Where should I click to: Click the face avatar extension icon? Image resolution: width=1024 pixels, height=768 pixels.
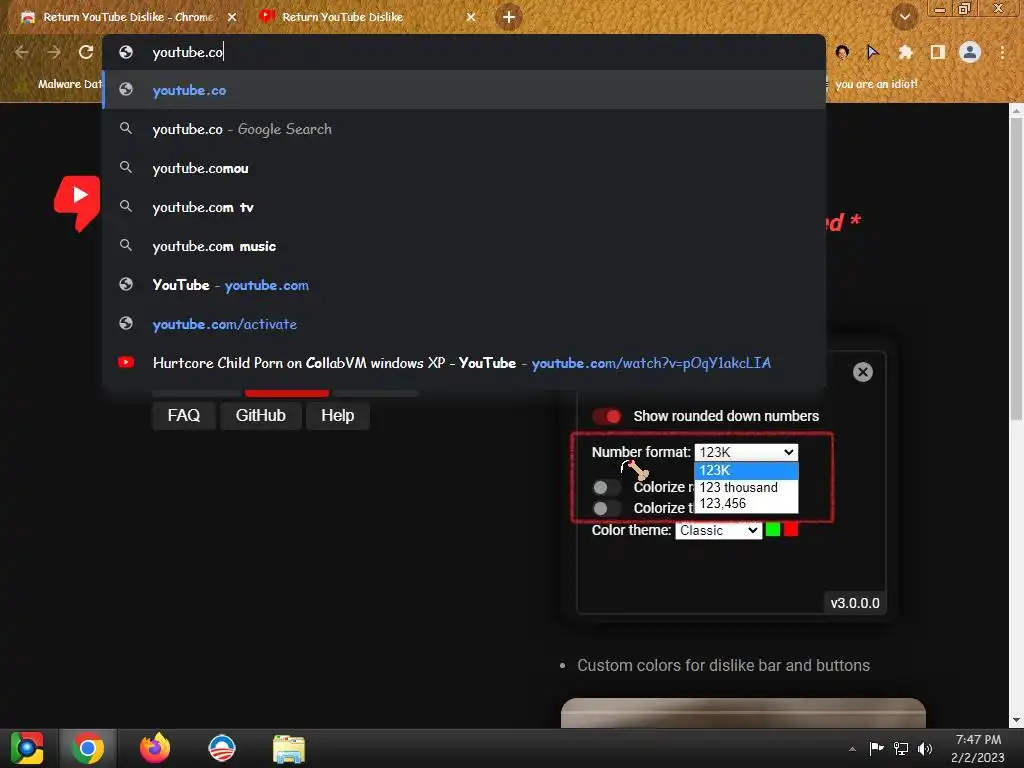(x=842, y=52)
